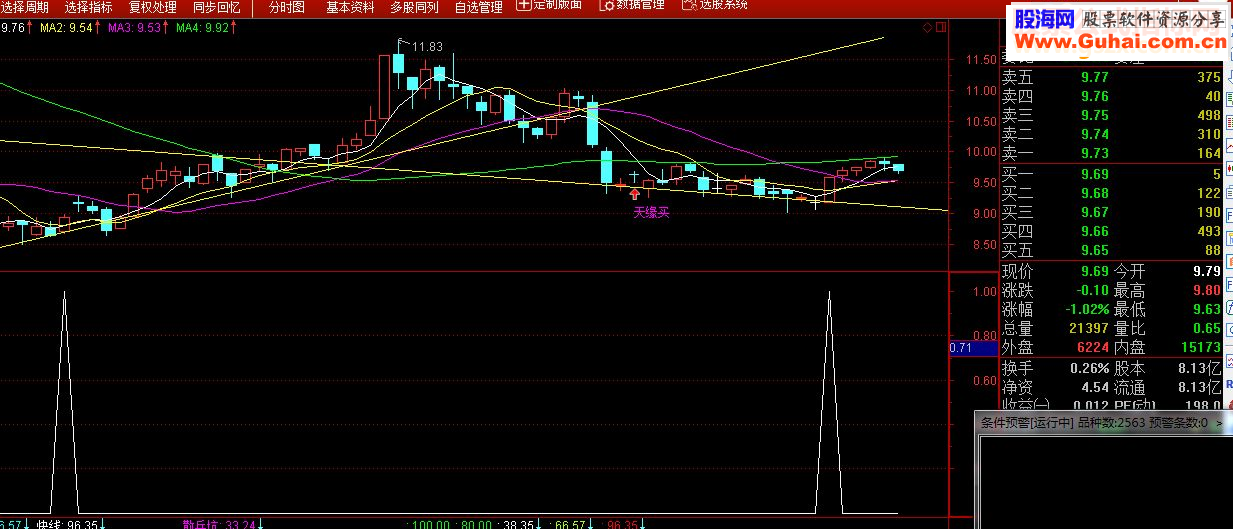Click the right spike in indicator subchart
The width and height of the screenshot is (1233, 529).
829,400
